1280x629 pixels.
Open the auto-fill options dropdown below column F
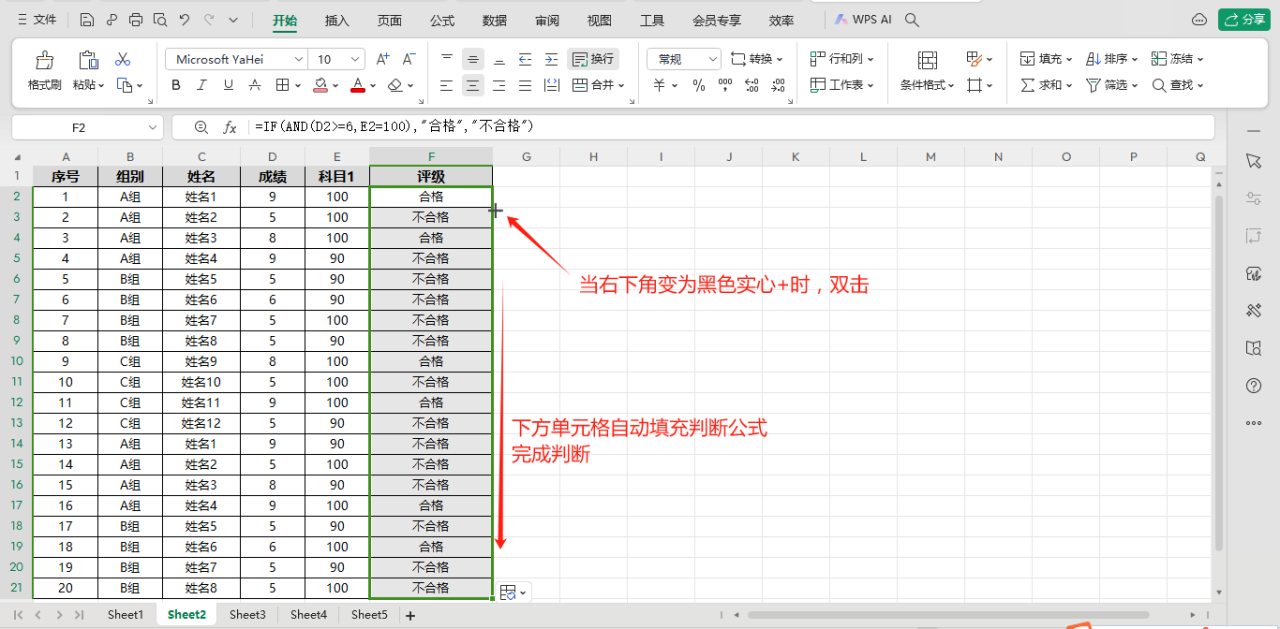click(513, 592)
